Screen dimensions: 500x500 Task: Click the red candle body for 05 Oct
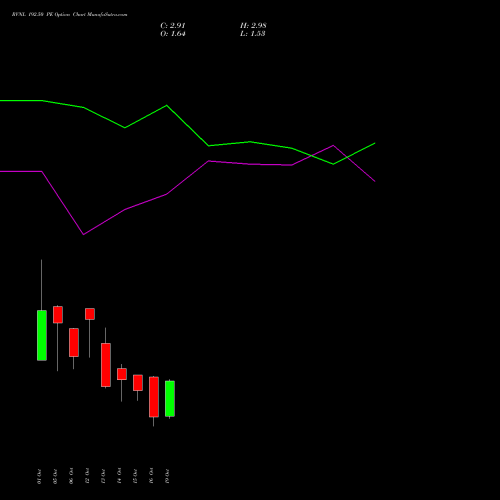pos(58,315)
